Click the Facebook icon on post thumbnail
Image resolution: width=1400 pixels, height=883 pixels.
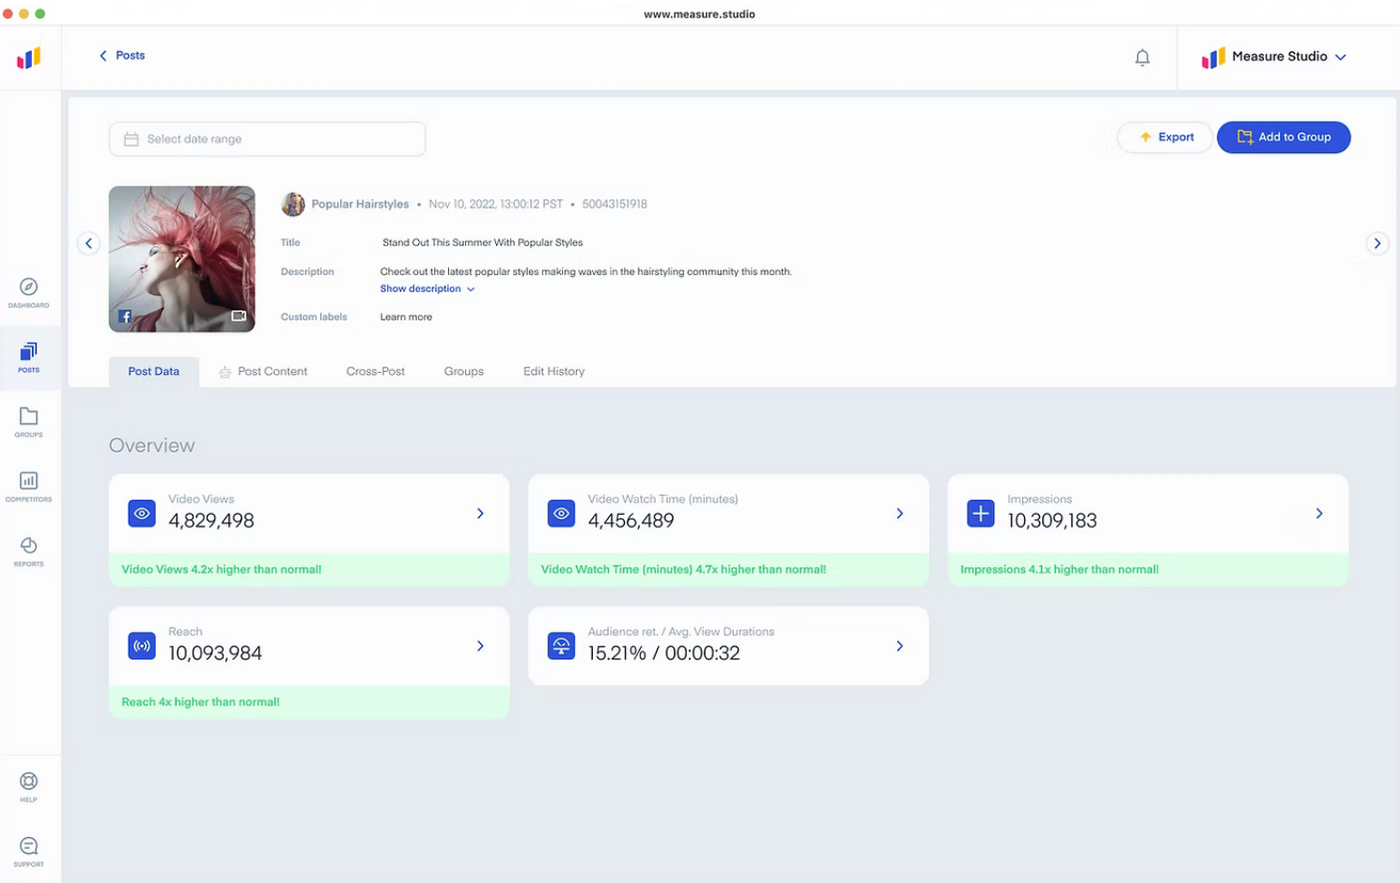pos(125,316)
